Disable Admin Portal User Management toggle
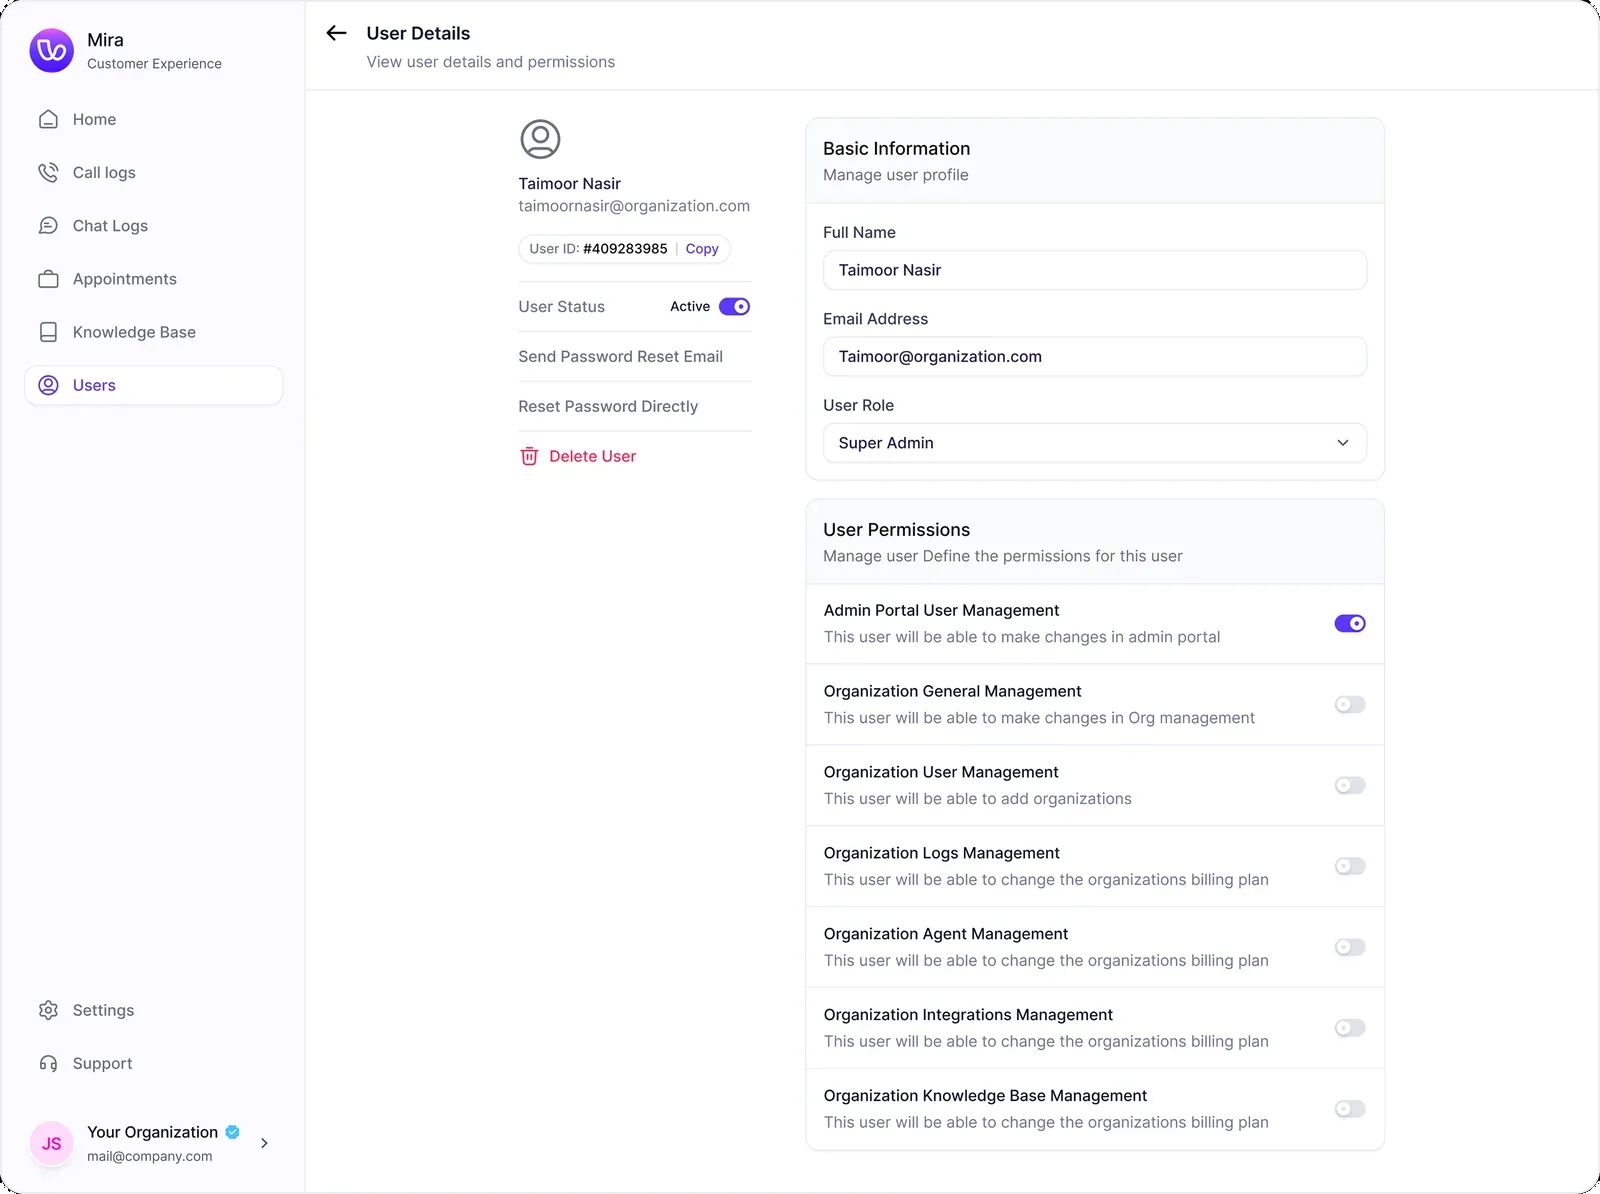 [1350, 624]
